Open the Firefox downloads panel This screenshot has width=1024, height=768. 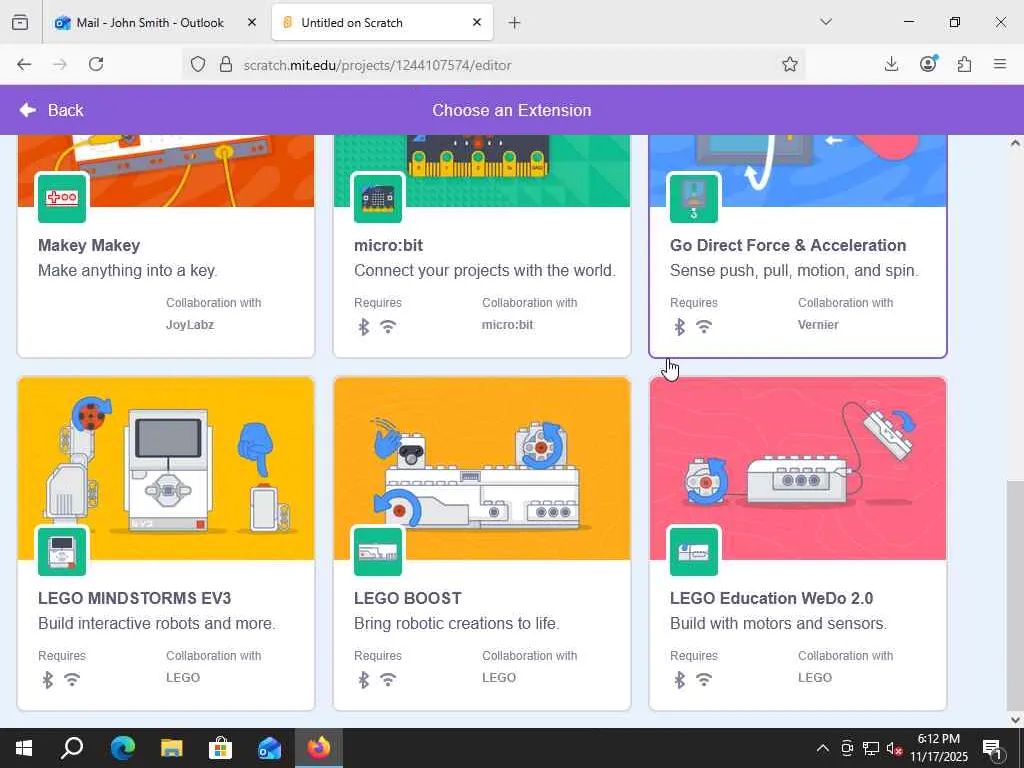click(891, 64)
